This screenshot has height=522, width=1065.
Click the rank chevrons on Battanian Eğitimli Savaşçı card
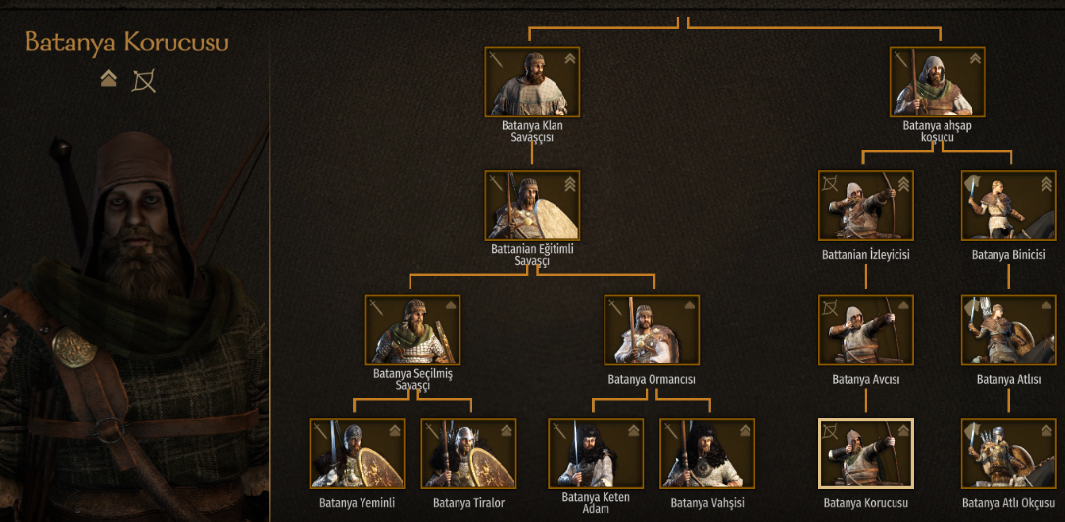point(569,183)
